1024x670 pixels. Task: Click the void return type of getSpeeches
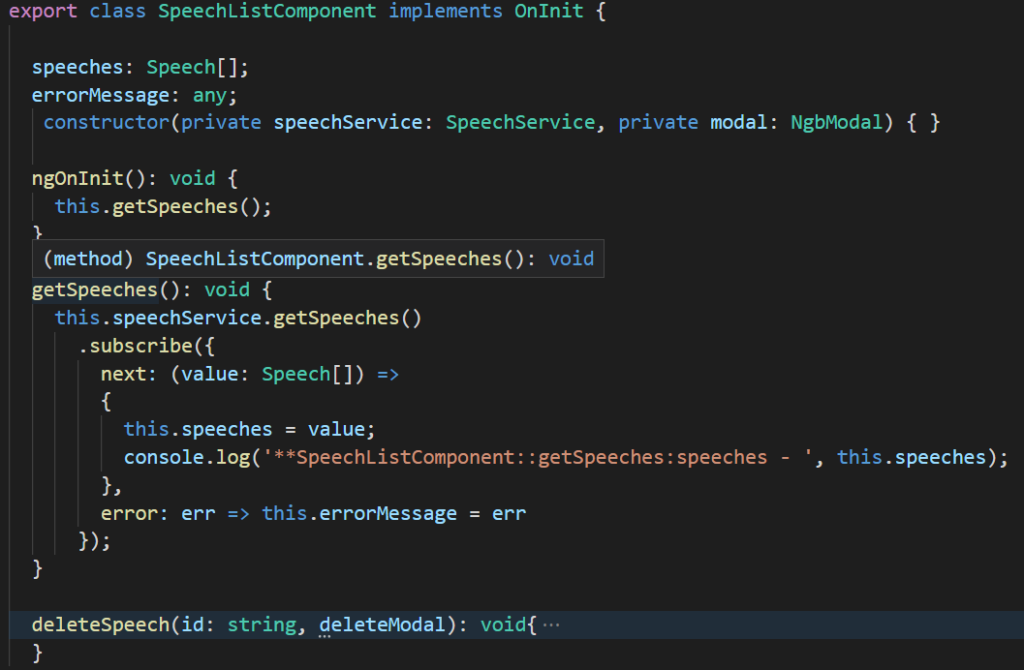tap(227, 289)
